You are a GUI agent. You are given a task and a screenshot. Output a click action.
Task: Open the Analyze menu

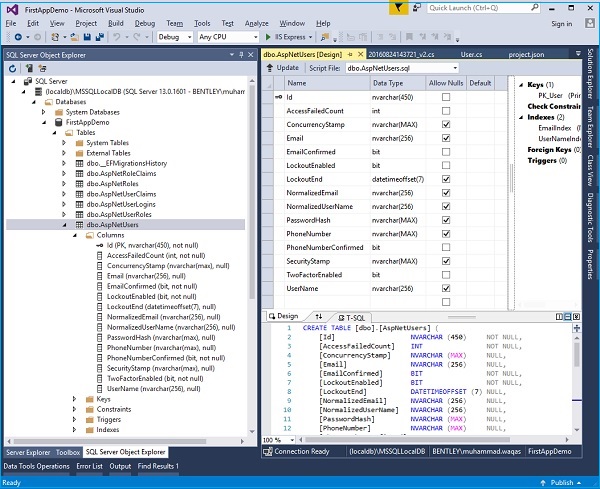point(256,22)
